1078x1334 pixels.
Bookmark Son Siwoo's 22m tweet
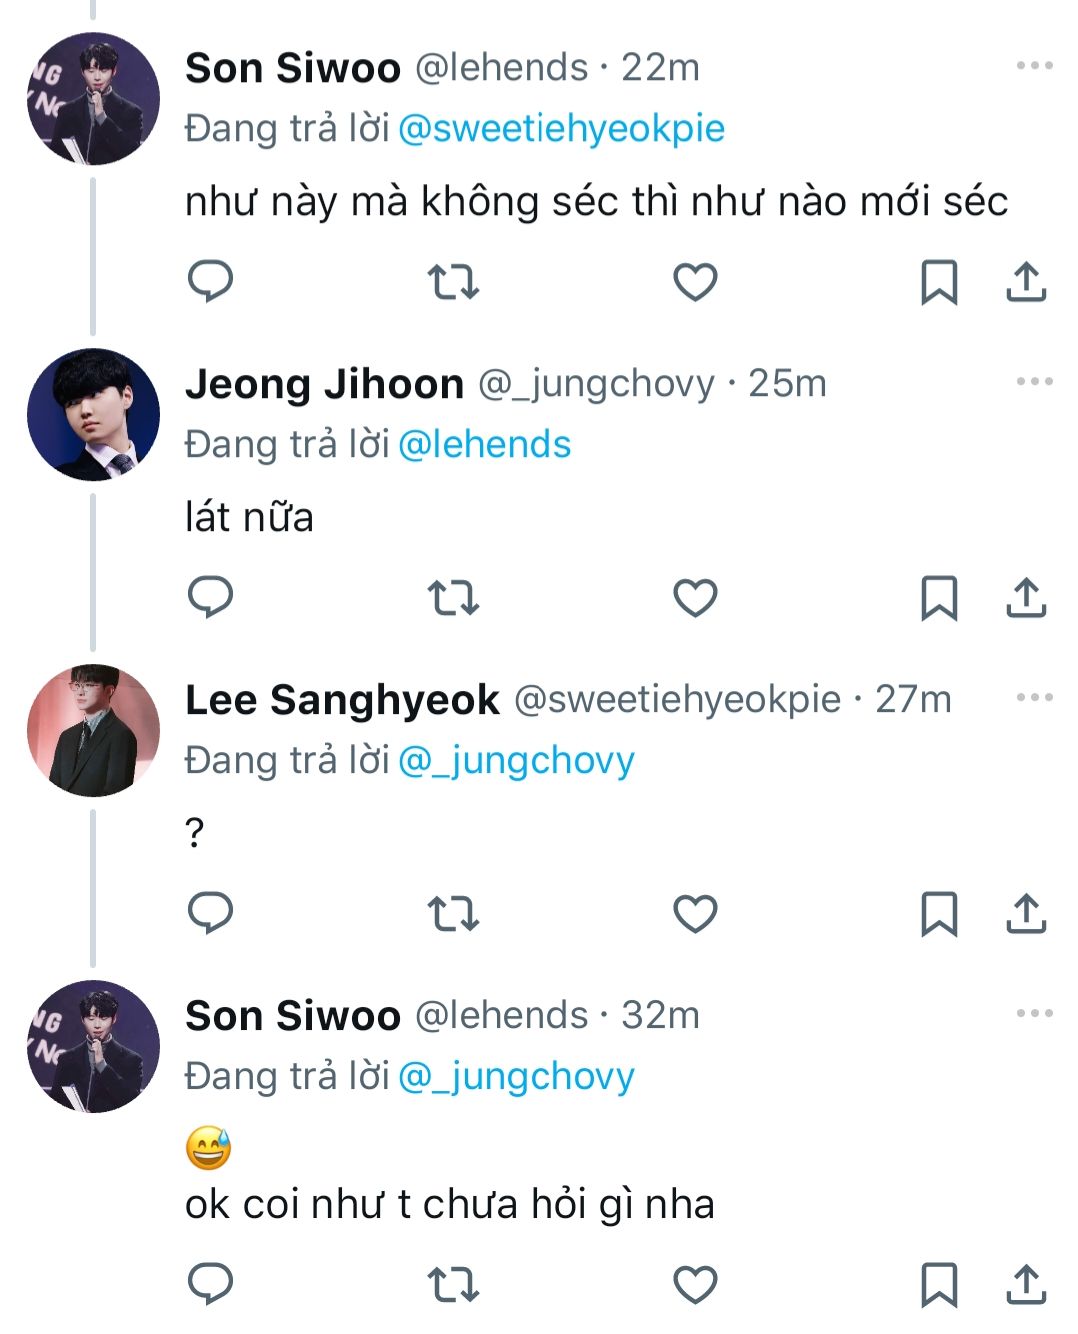pyautogui.click(x=938, y=282)
